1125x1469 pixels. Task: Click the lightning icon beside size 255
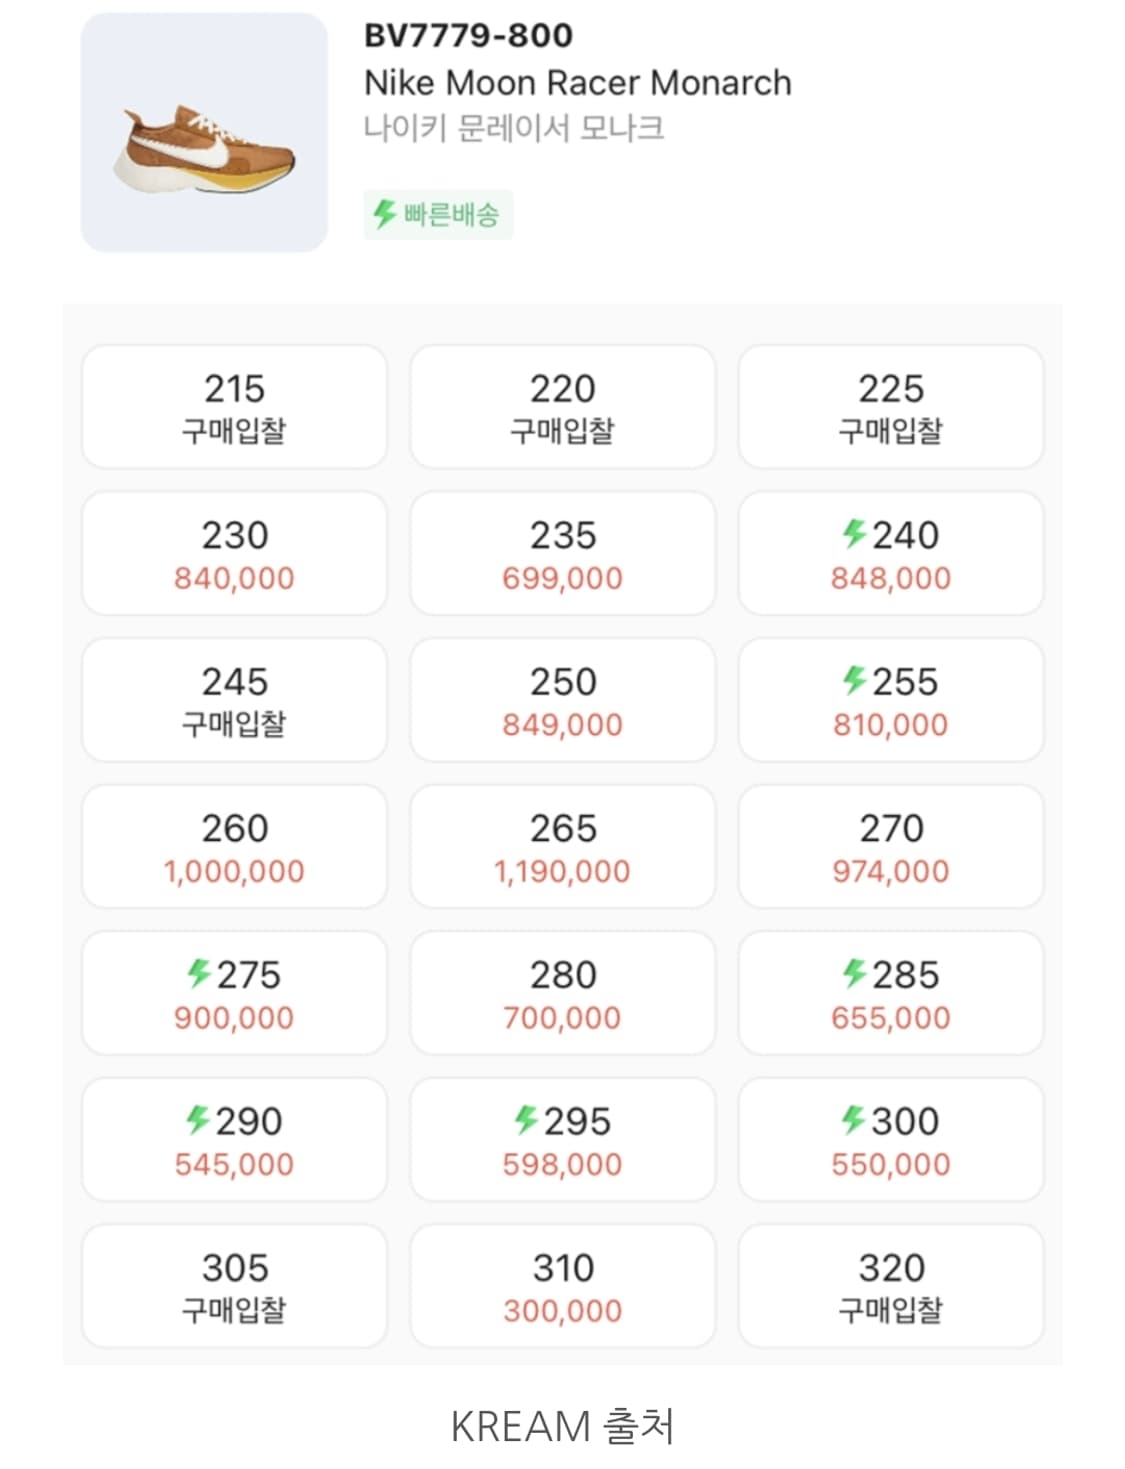pos(853,680)
